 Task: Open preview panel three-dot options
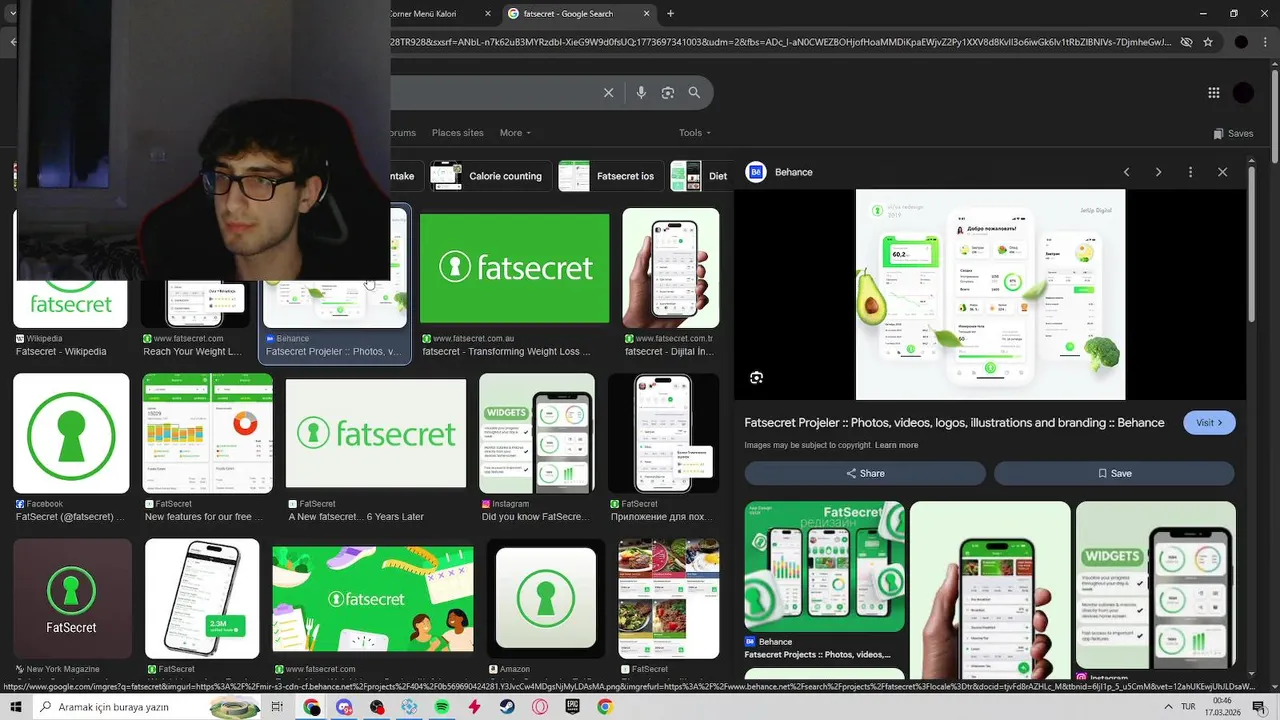pyautogui.click(x=1190, y=172)
